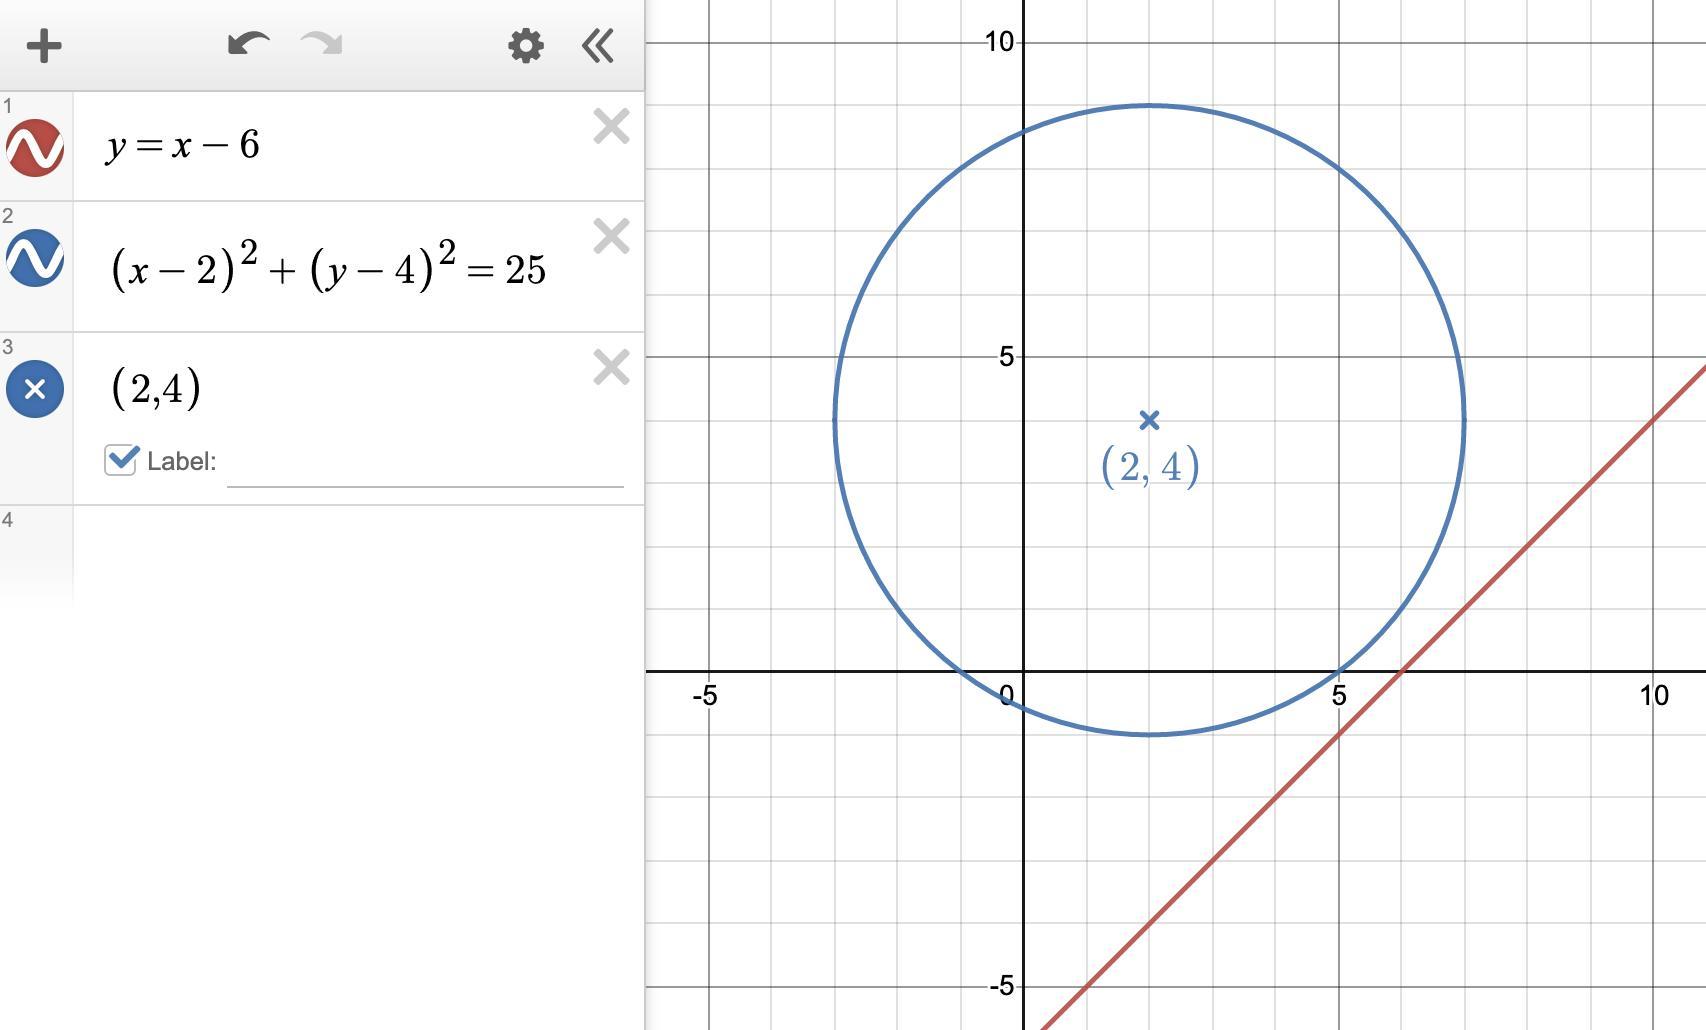Click the x-axis label 10
The image size is (1706, 1030).
click(1654, 696)
